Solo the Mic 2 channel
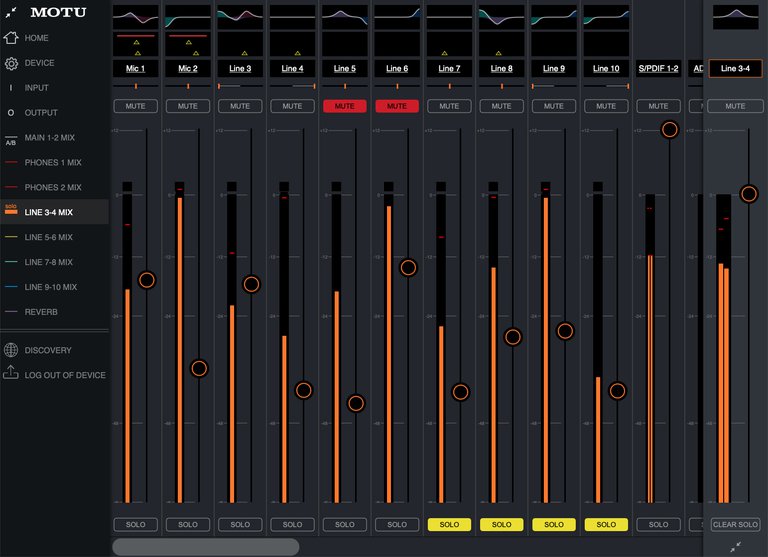This screenshot has width=768, height=557. click(188, 524)
